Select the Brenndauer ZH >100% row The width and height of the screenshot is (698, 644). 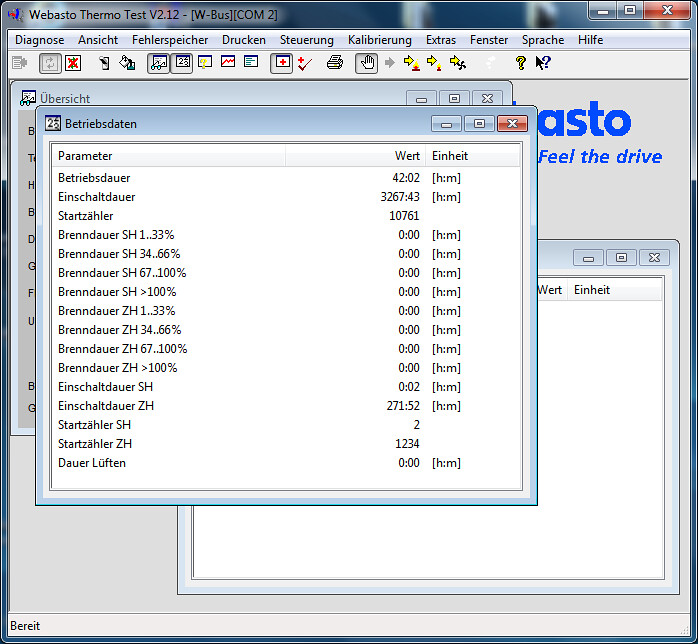click(286, 368)
